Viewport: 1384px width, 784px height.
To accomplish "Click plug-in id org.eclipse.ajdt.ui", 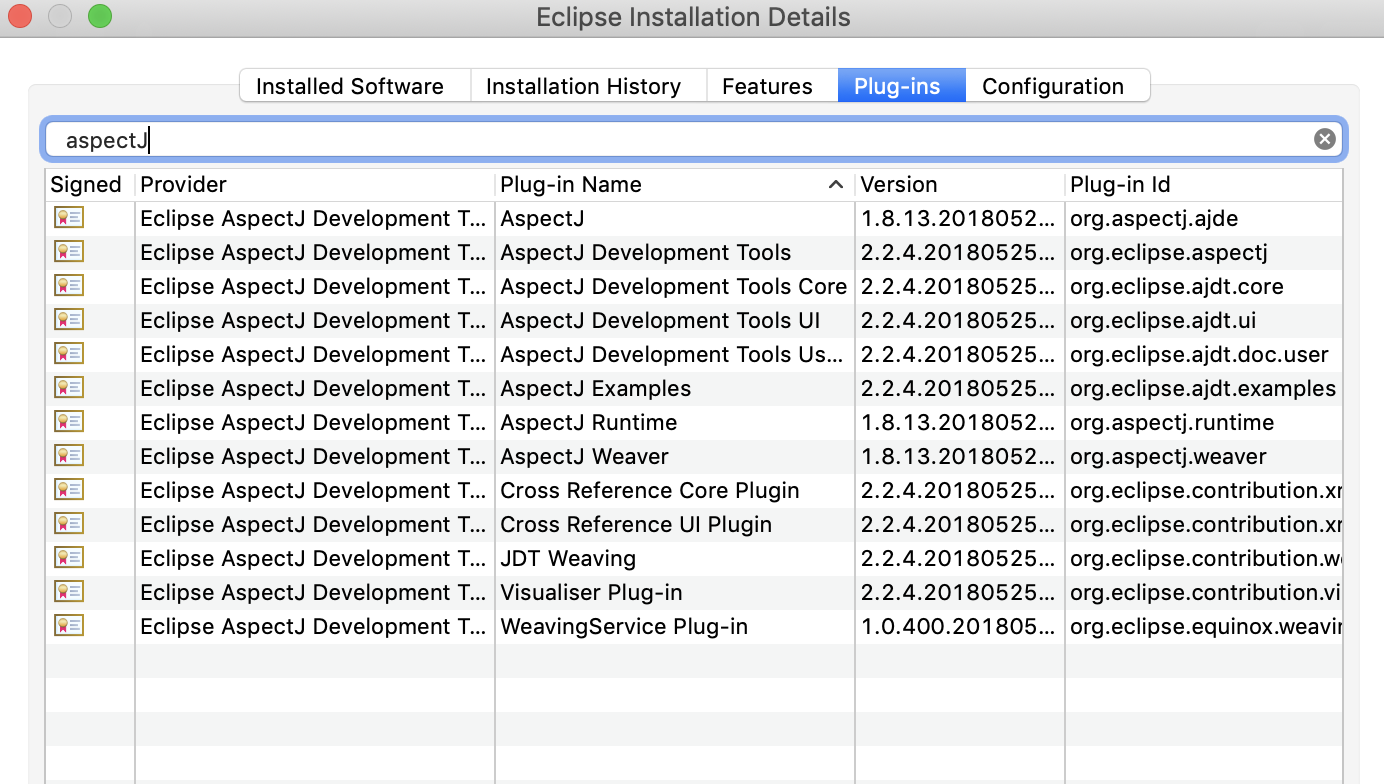I will [x=1163, y=321].
